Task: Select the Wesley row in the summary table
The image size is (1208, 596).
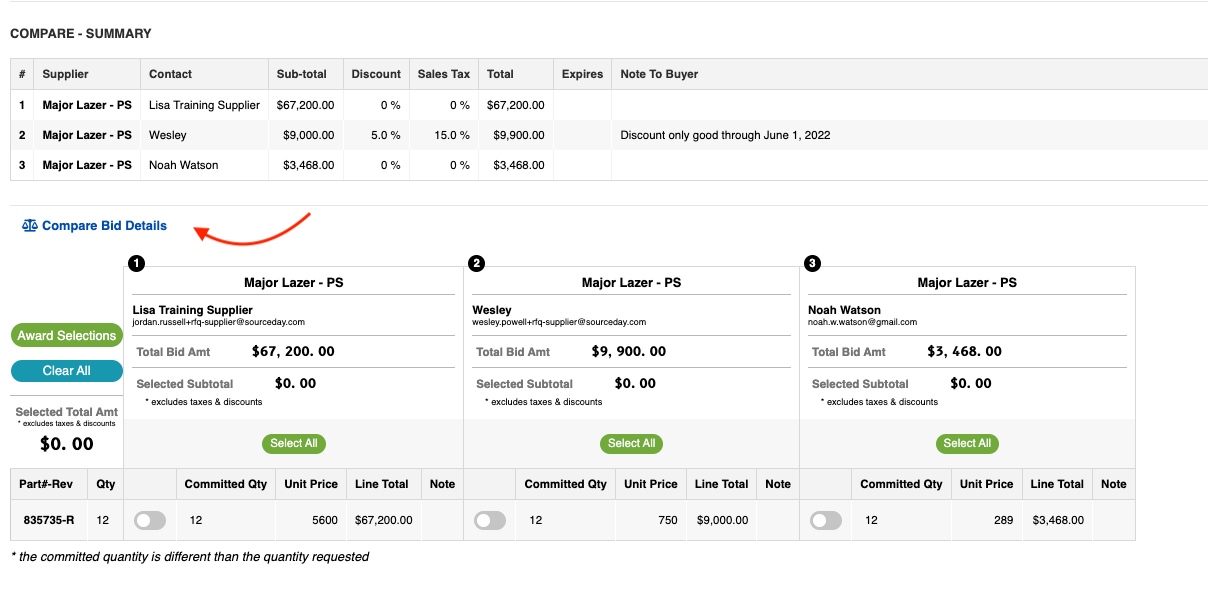Action: (608, 135)
